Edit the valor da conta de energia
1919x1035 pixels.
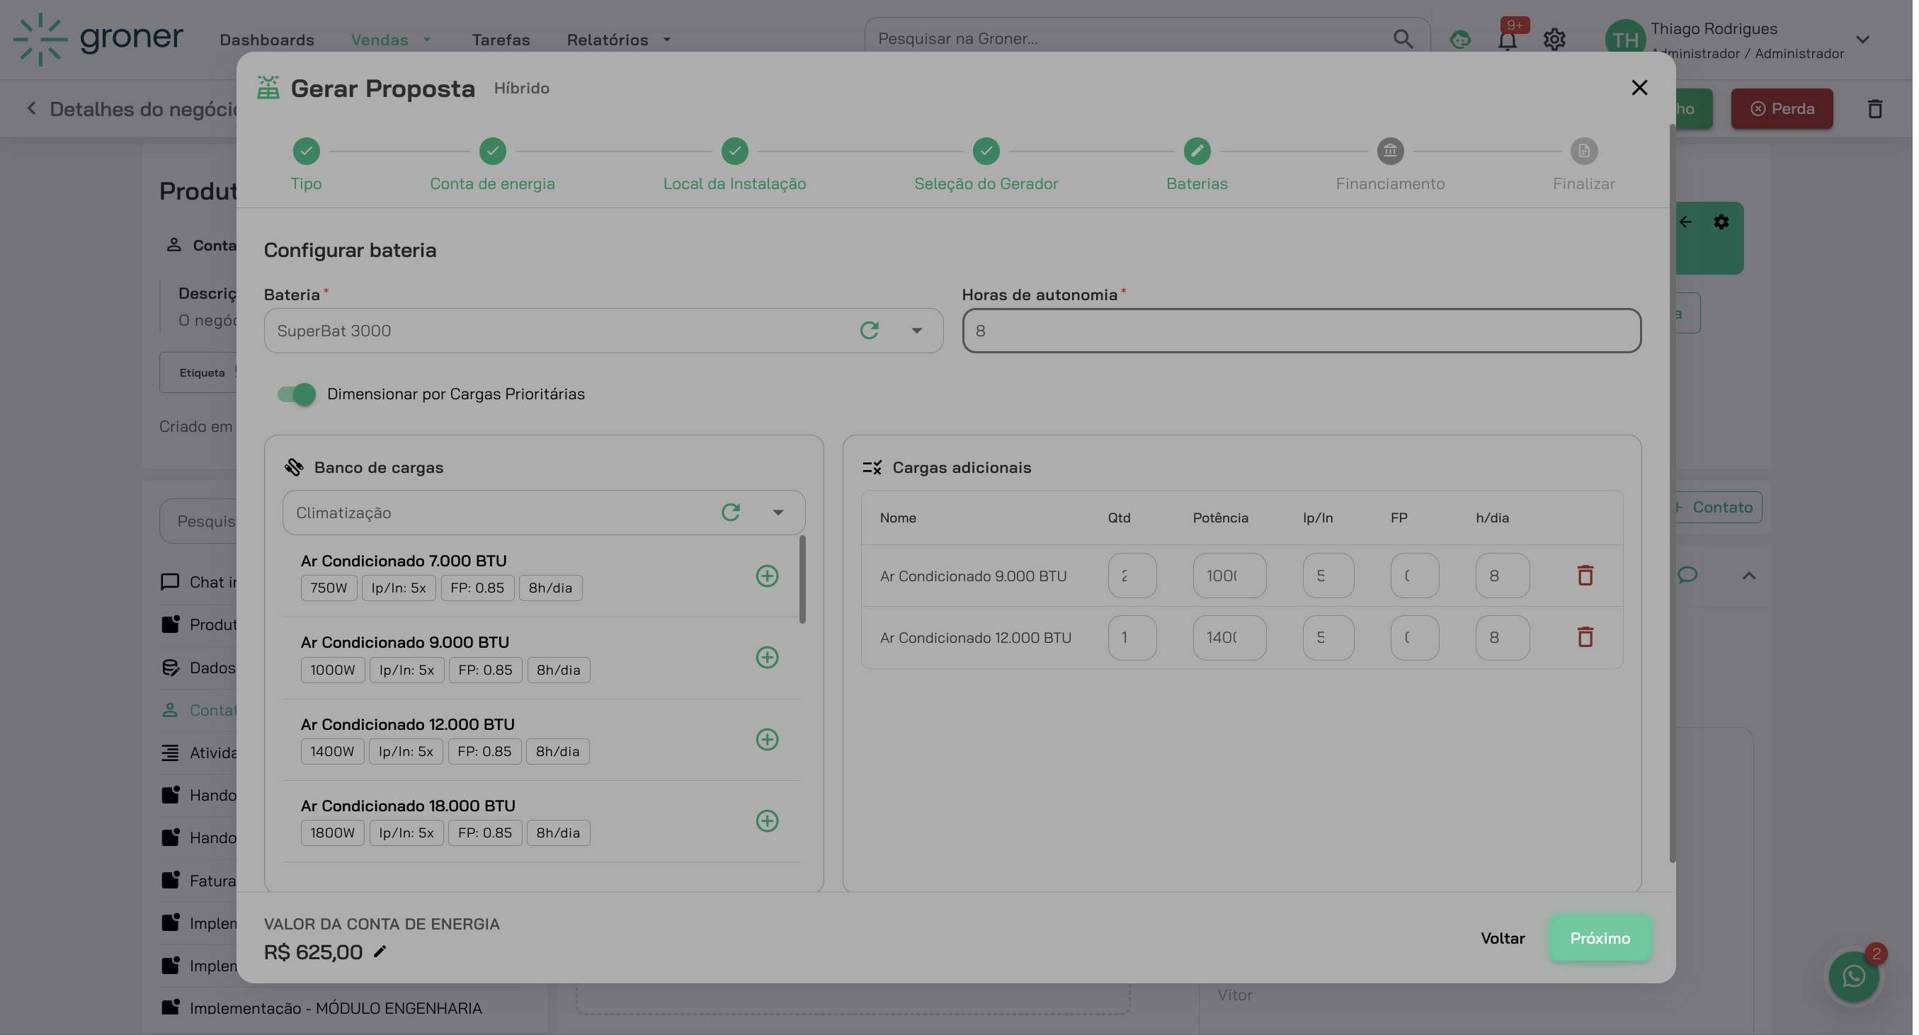(x=379, y=951)
